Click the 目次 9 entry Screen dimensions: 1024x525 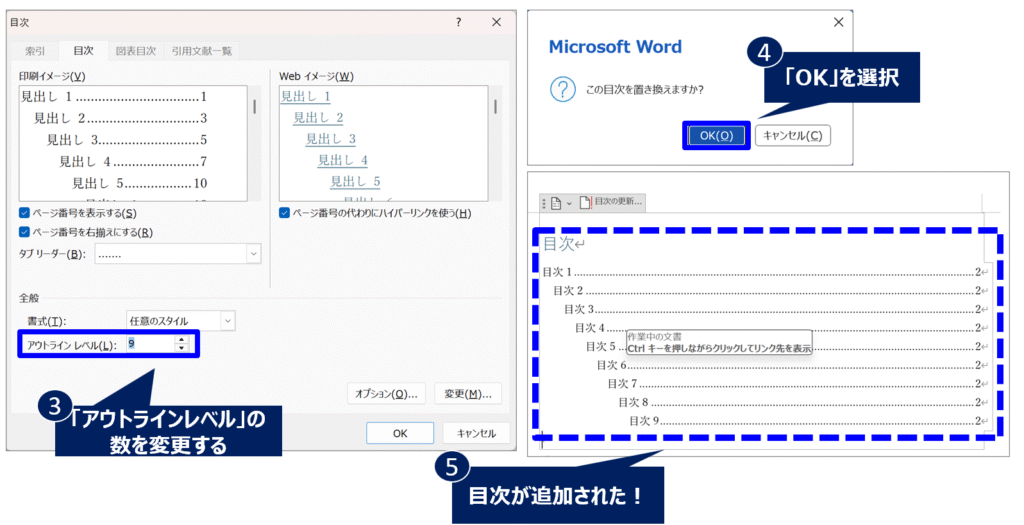(808, 421)
